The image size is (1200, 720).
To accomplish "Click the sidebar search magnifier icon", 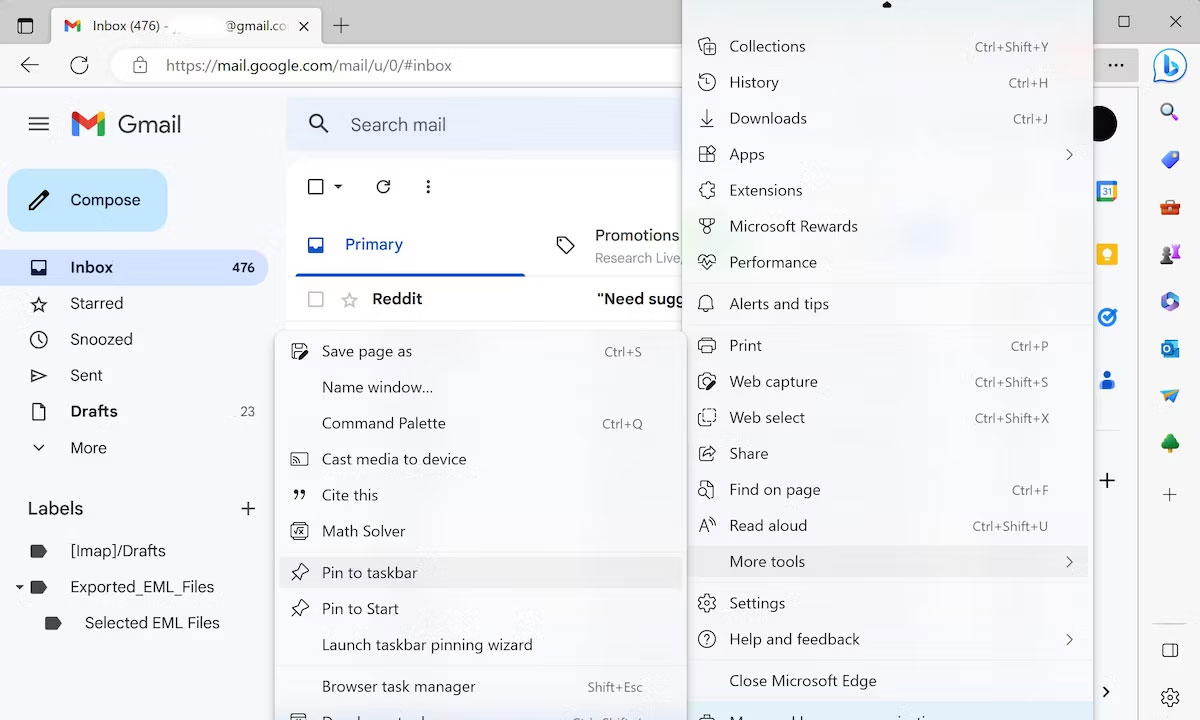I will pyautogui.click(x=1169, y=111).
